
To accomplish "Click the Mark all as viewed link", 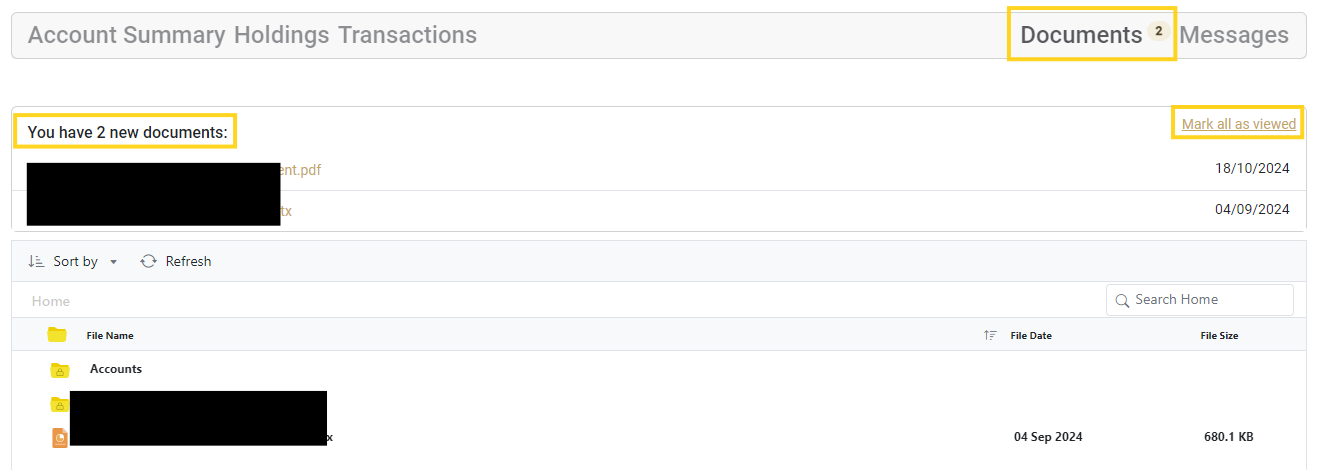I will (x=1238, y=124).
